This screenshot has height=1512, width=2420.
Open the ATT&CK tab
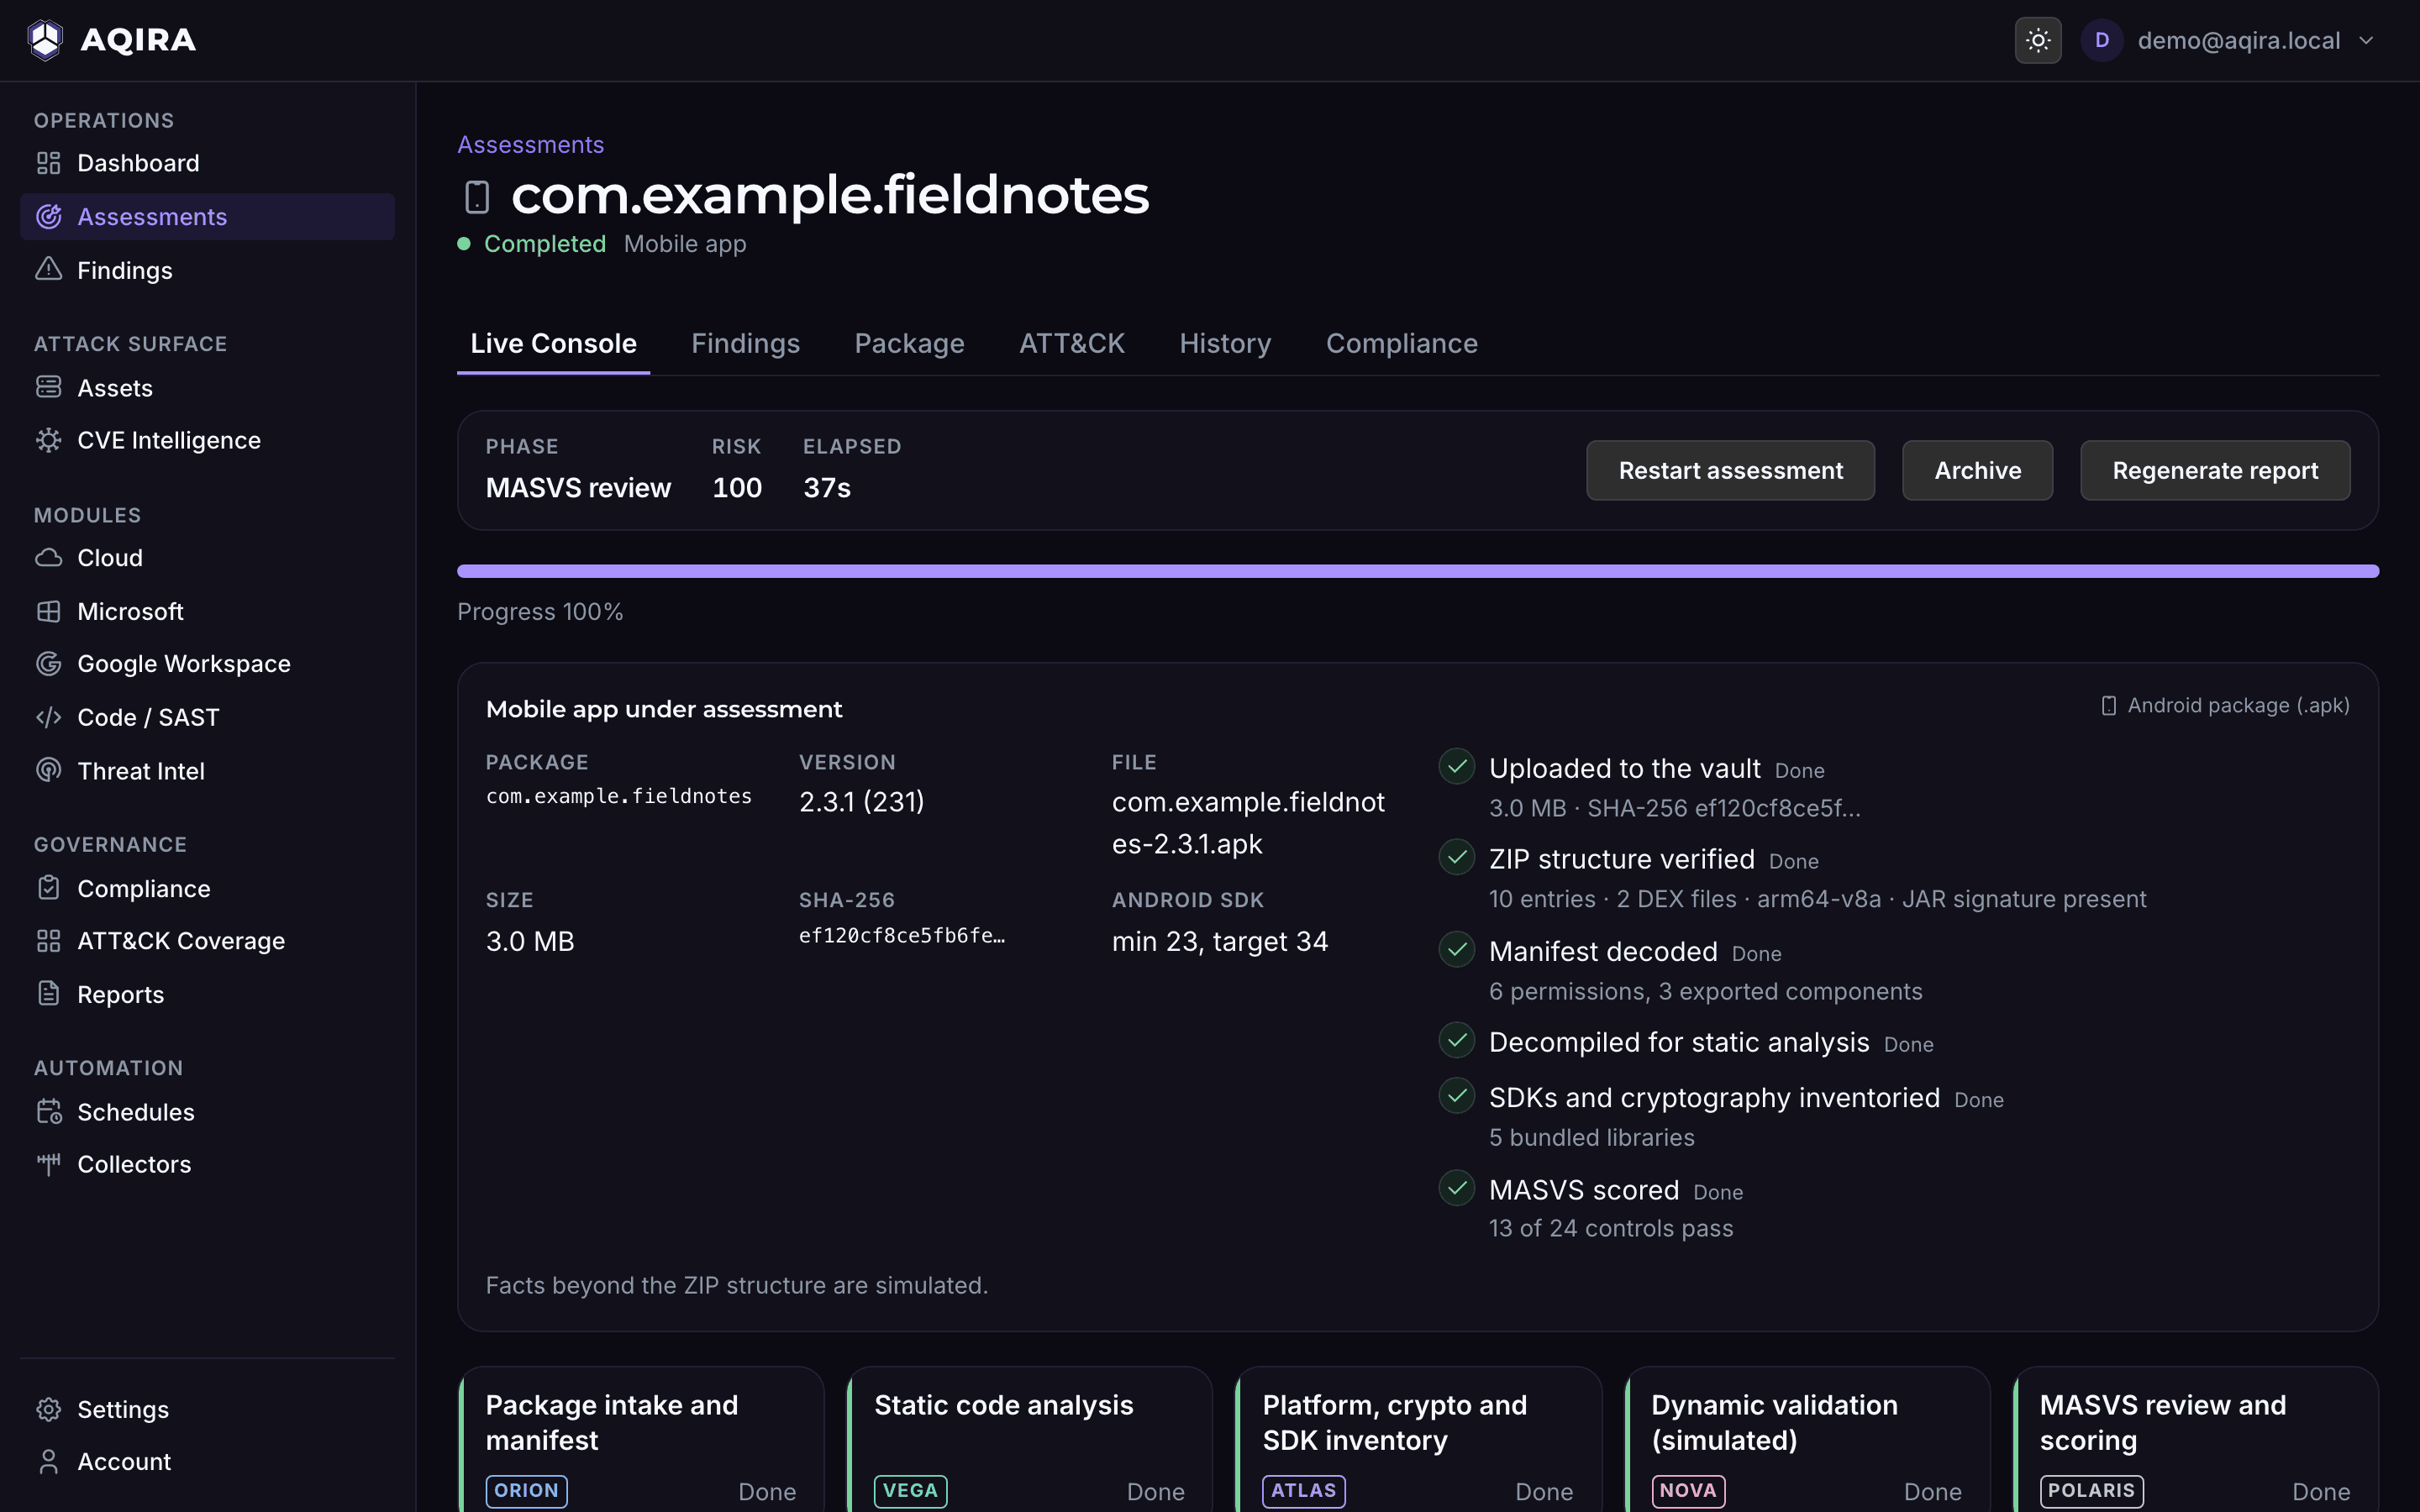[1071, 343]
